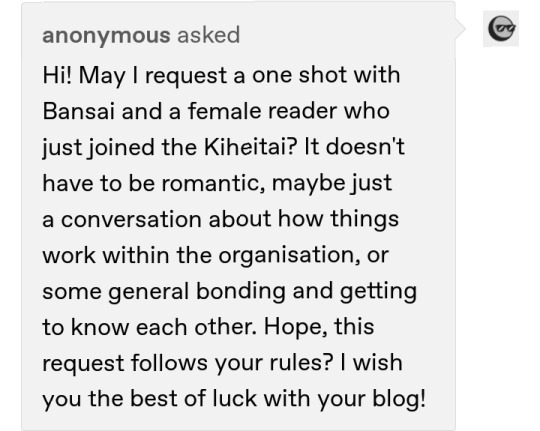Click the word 'romantic,' in the ask
The width and height of the screenshot is (540, 431).
click(x=214, y=183)
